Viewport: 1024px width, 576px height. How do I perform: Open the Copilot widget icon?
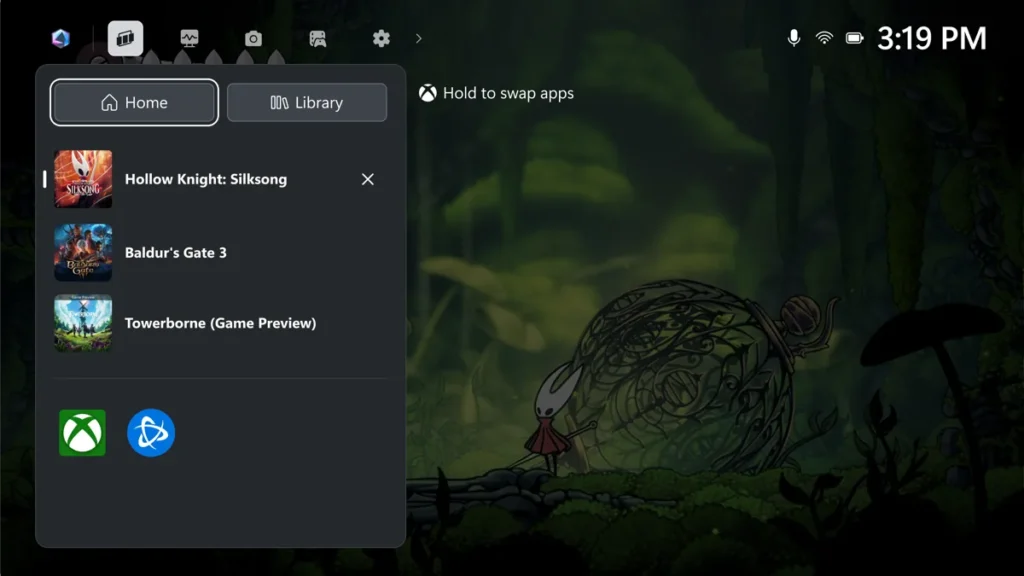point(61,38)
